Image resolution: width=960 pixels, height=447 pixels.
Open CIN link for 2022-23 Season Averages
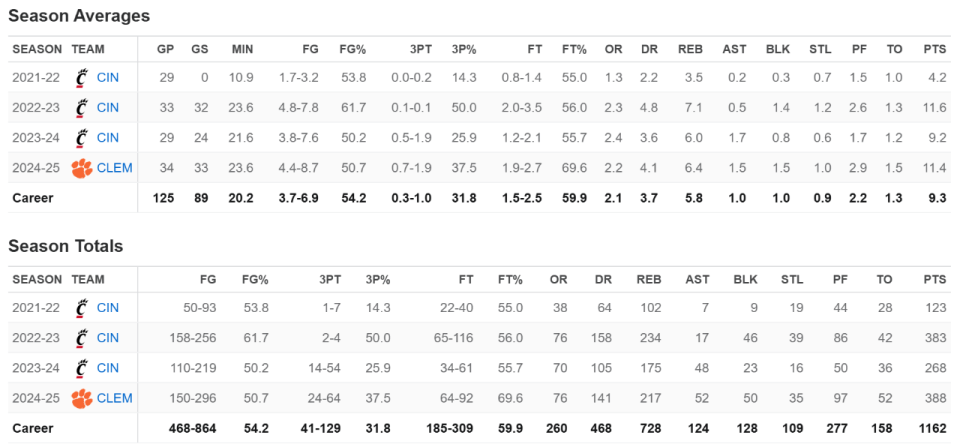pyautogui.click(x=108, y=107)
